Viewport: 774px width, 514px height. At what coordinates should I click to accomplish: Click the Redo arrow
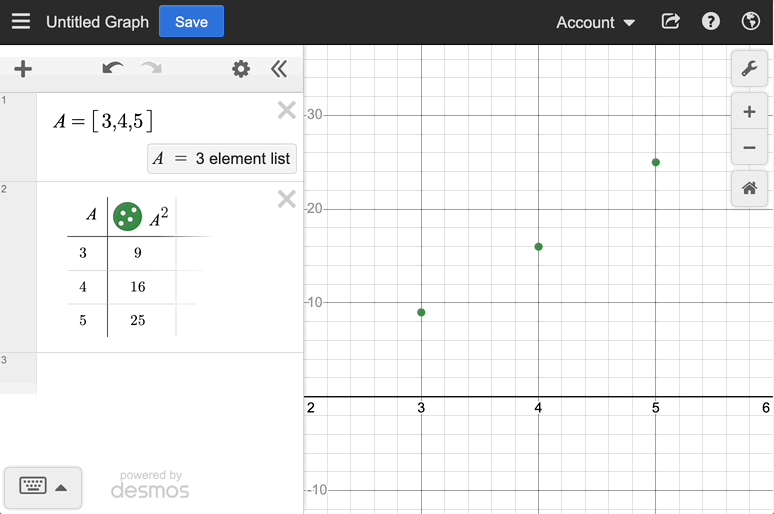coord(151,68)
